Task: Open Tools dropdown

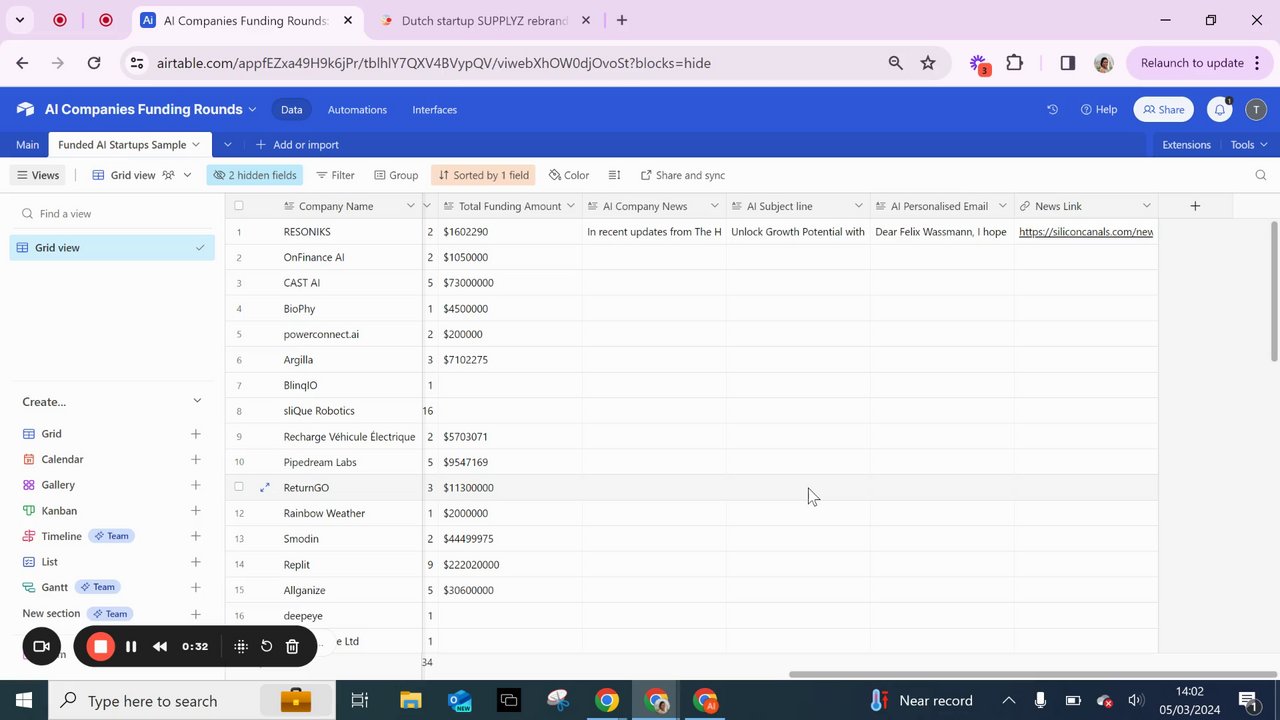Action: click(x=1249, y=145)
